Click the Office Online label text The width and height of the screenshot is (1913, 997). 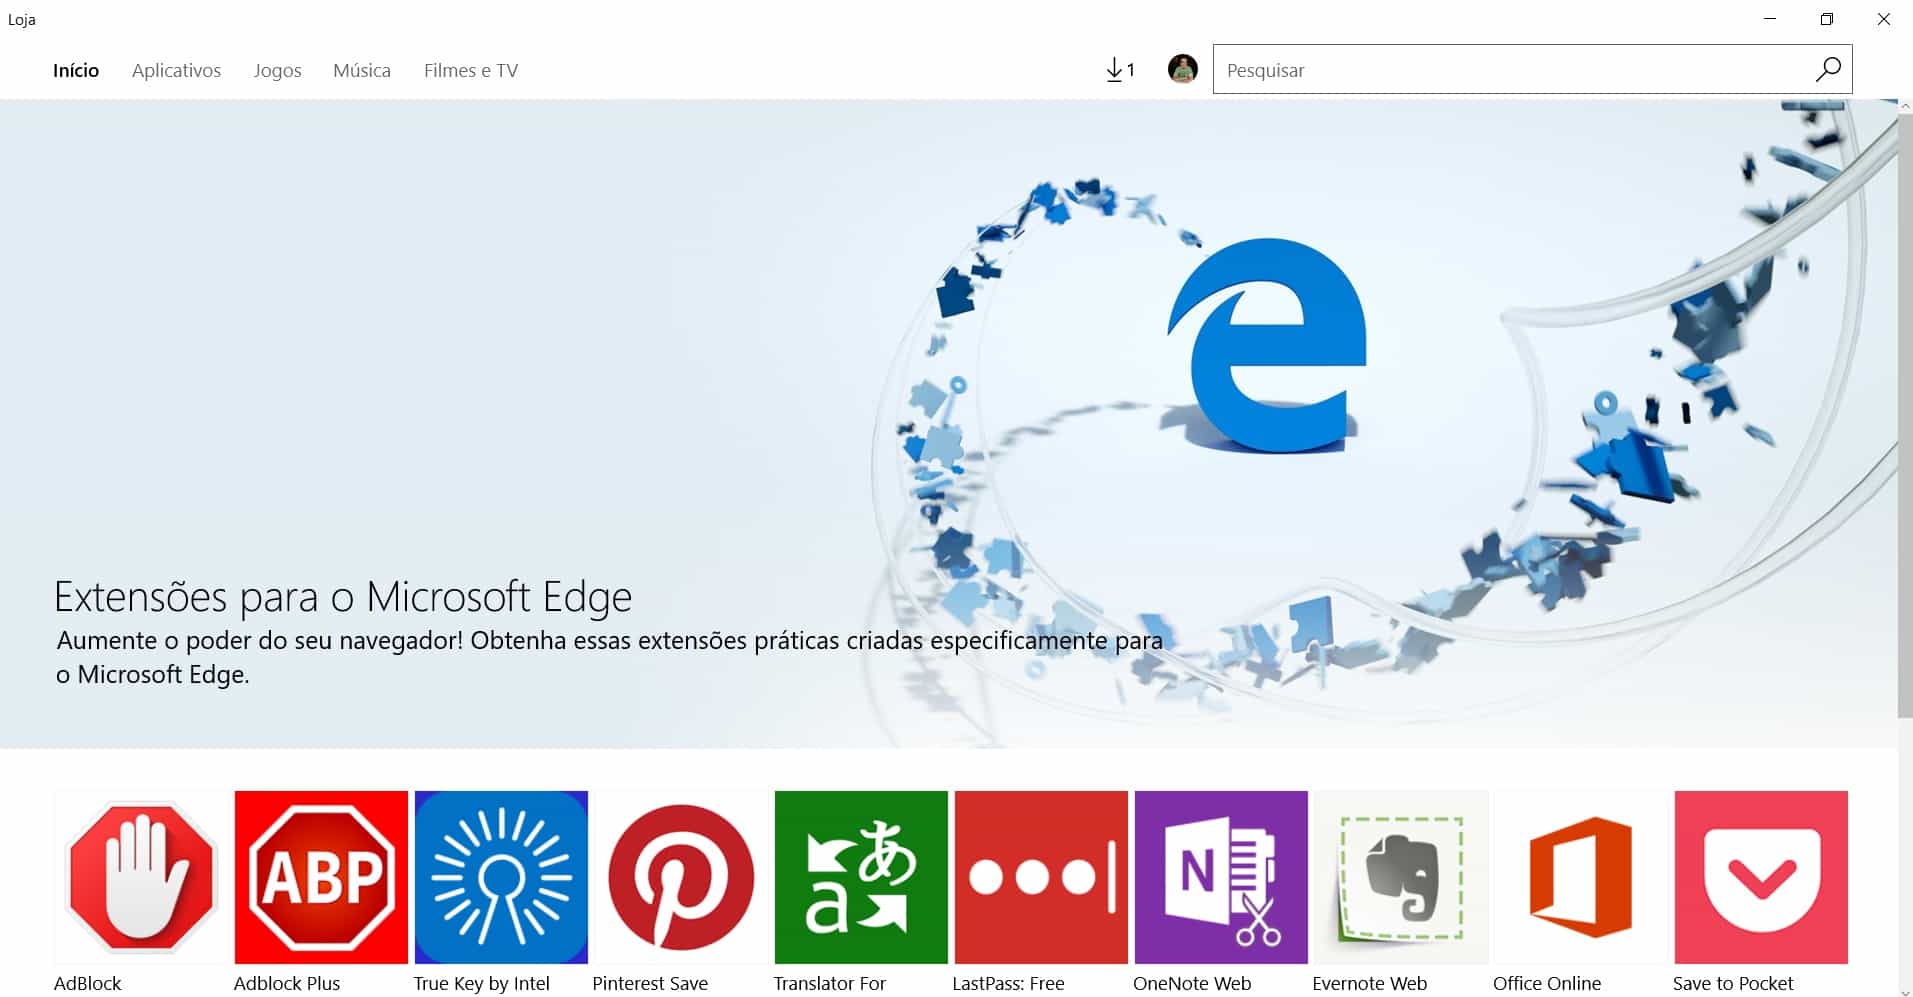click(x=1547, y=983)
